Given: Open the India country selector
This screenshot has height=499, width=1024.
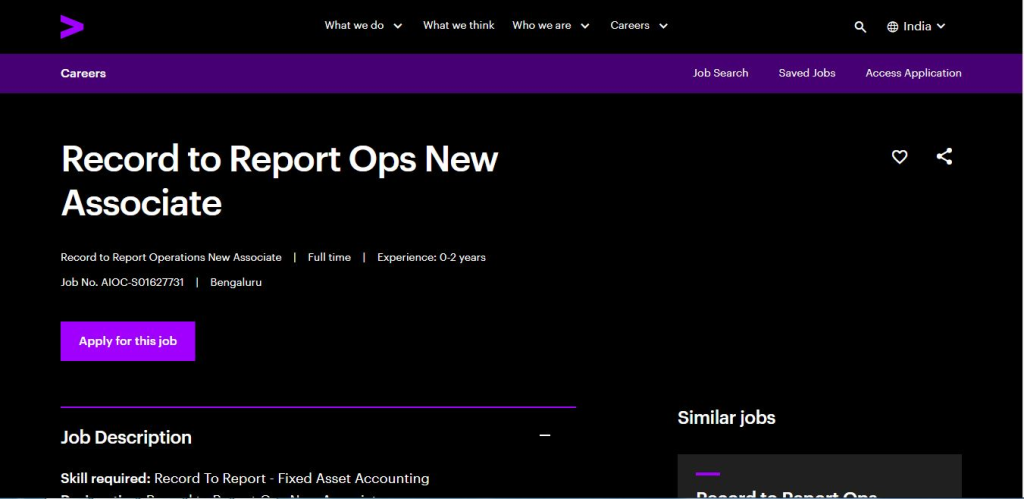Looking at the screenshot, I should (916, 27).
